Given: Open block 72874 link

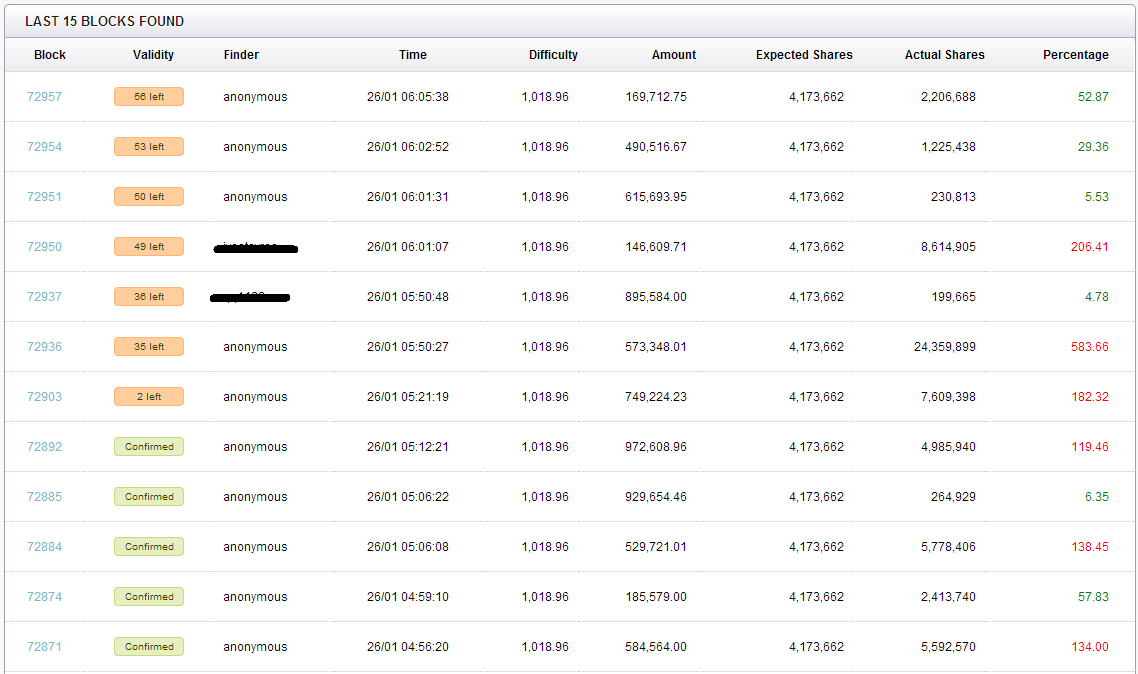Looking at the screenshot, I should (x=44, y=597).
